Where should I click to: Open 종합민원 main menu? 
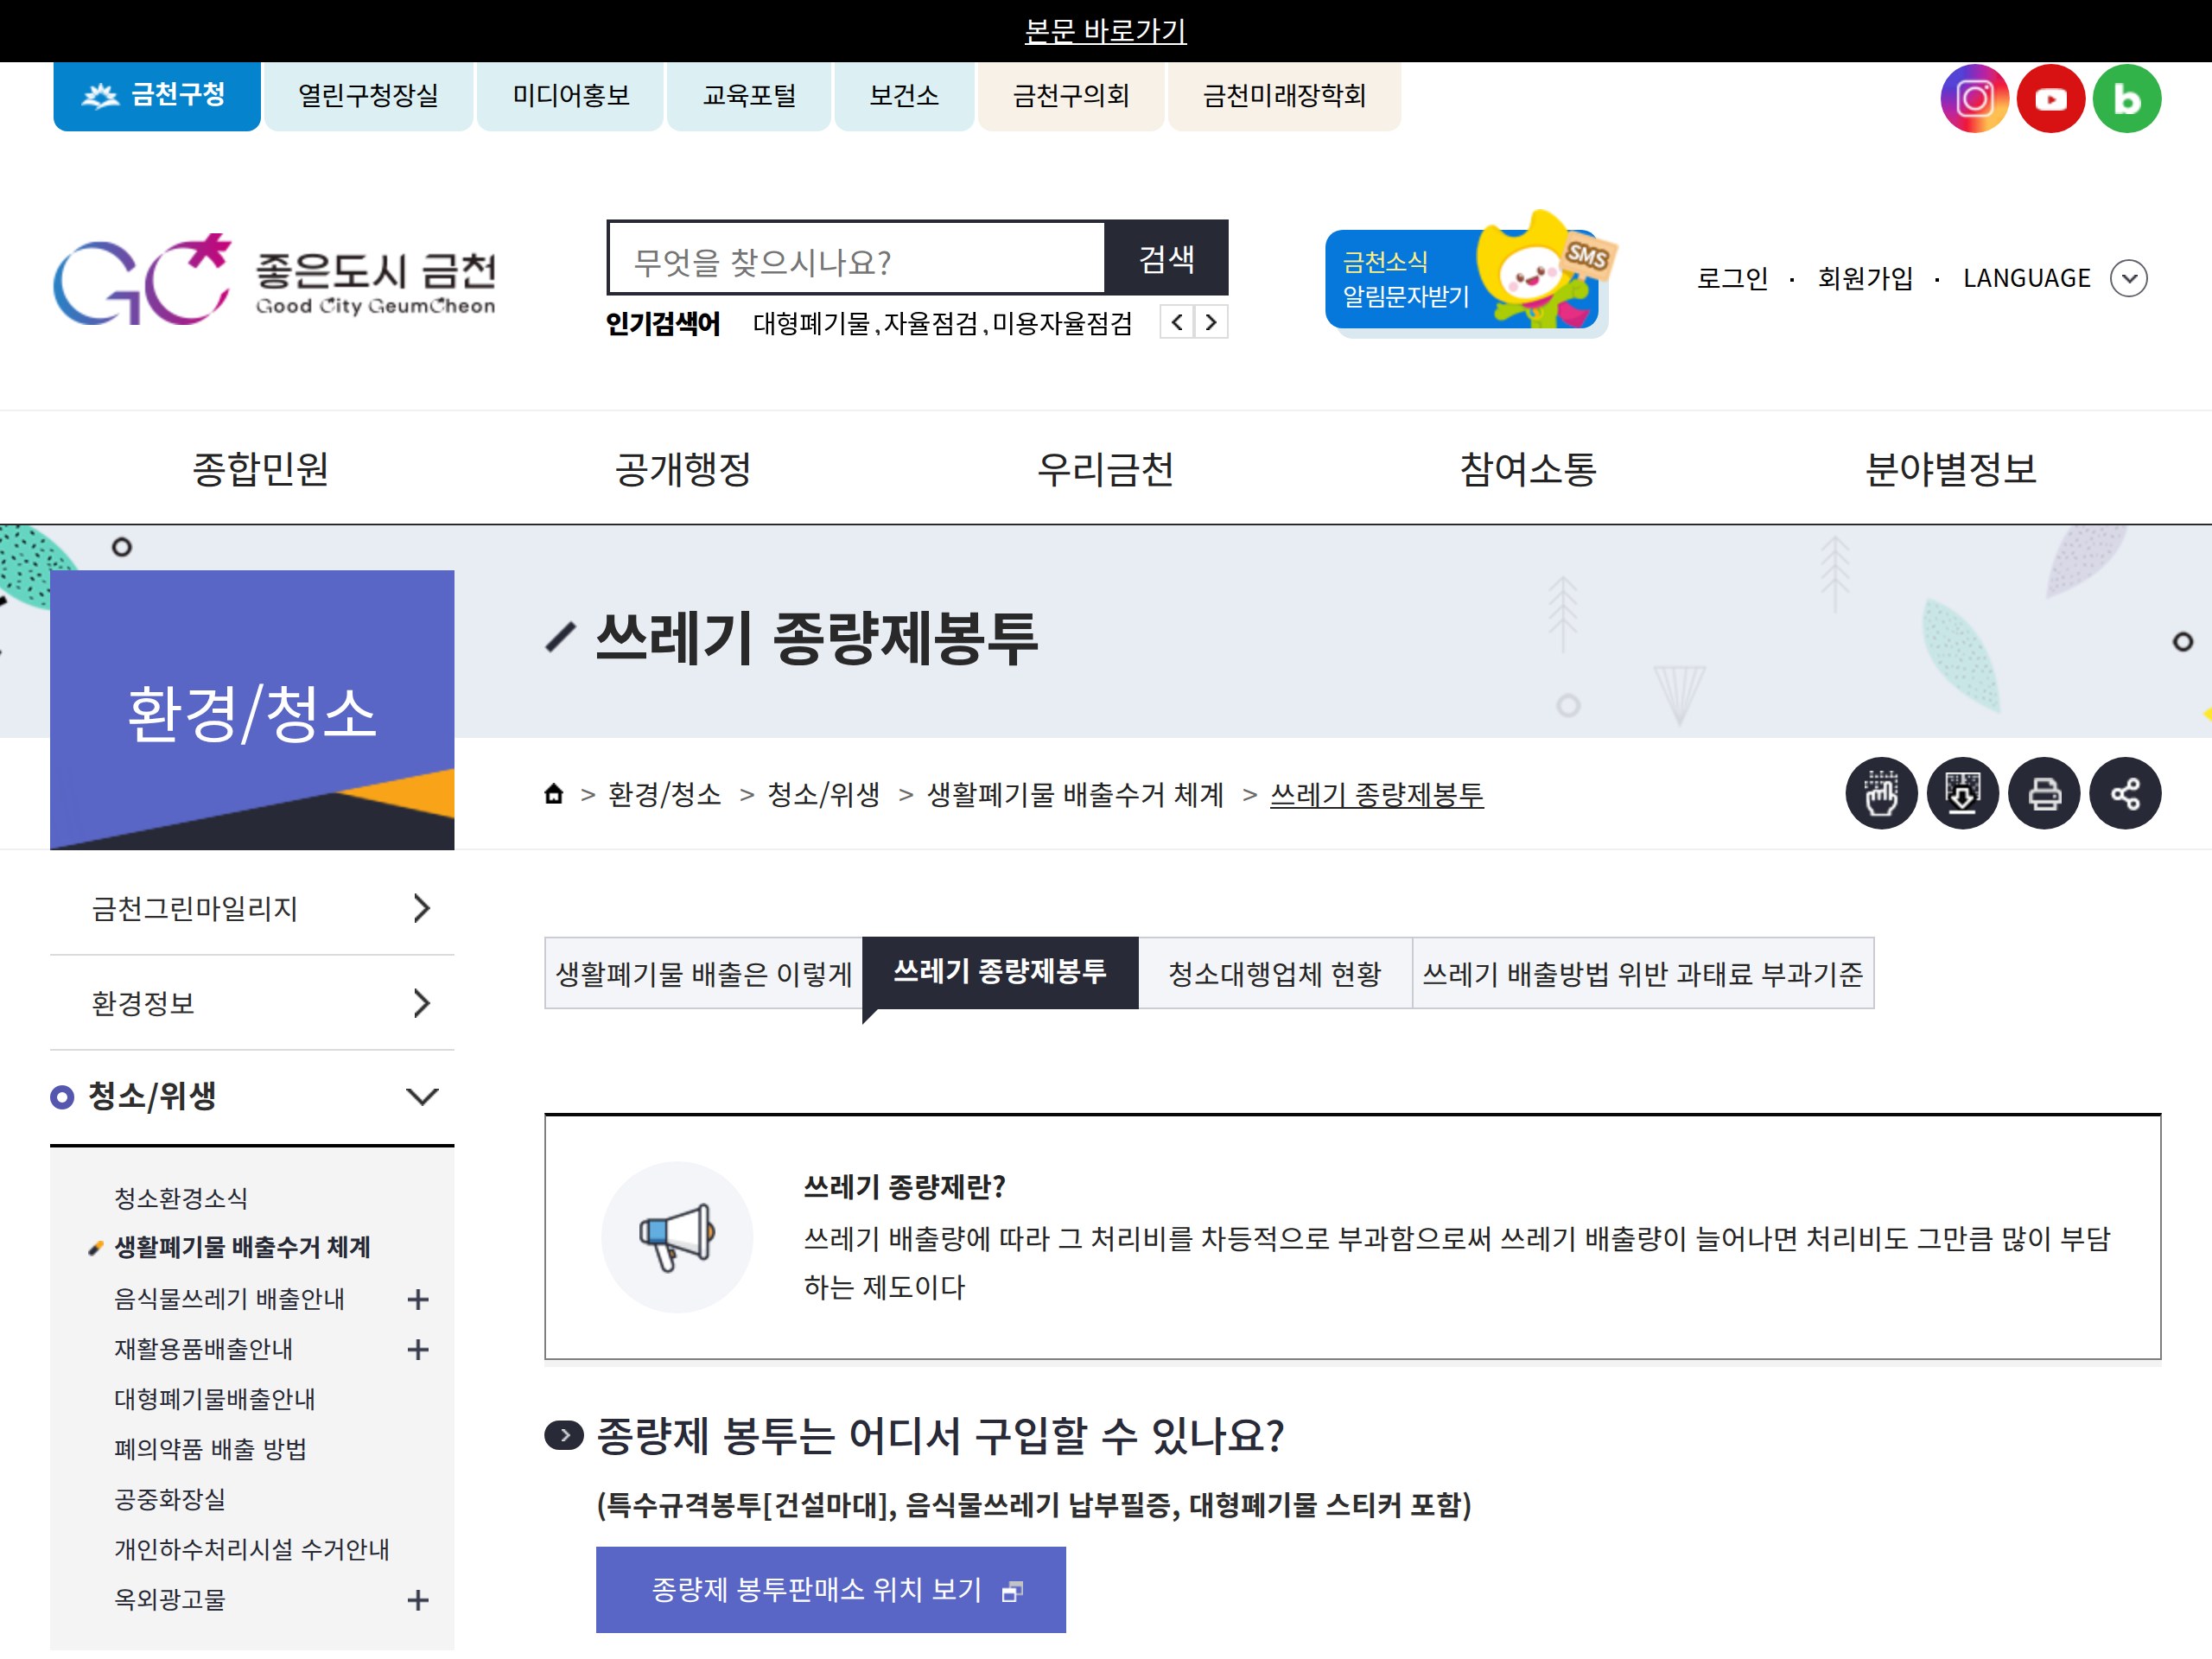point(261,468)
